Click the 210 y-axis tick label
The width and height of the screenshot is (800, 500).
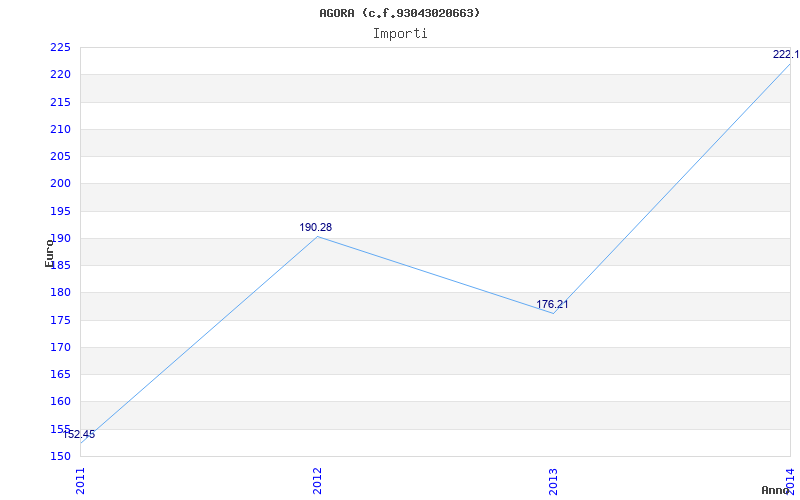click(59, 130)
